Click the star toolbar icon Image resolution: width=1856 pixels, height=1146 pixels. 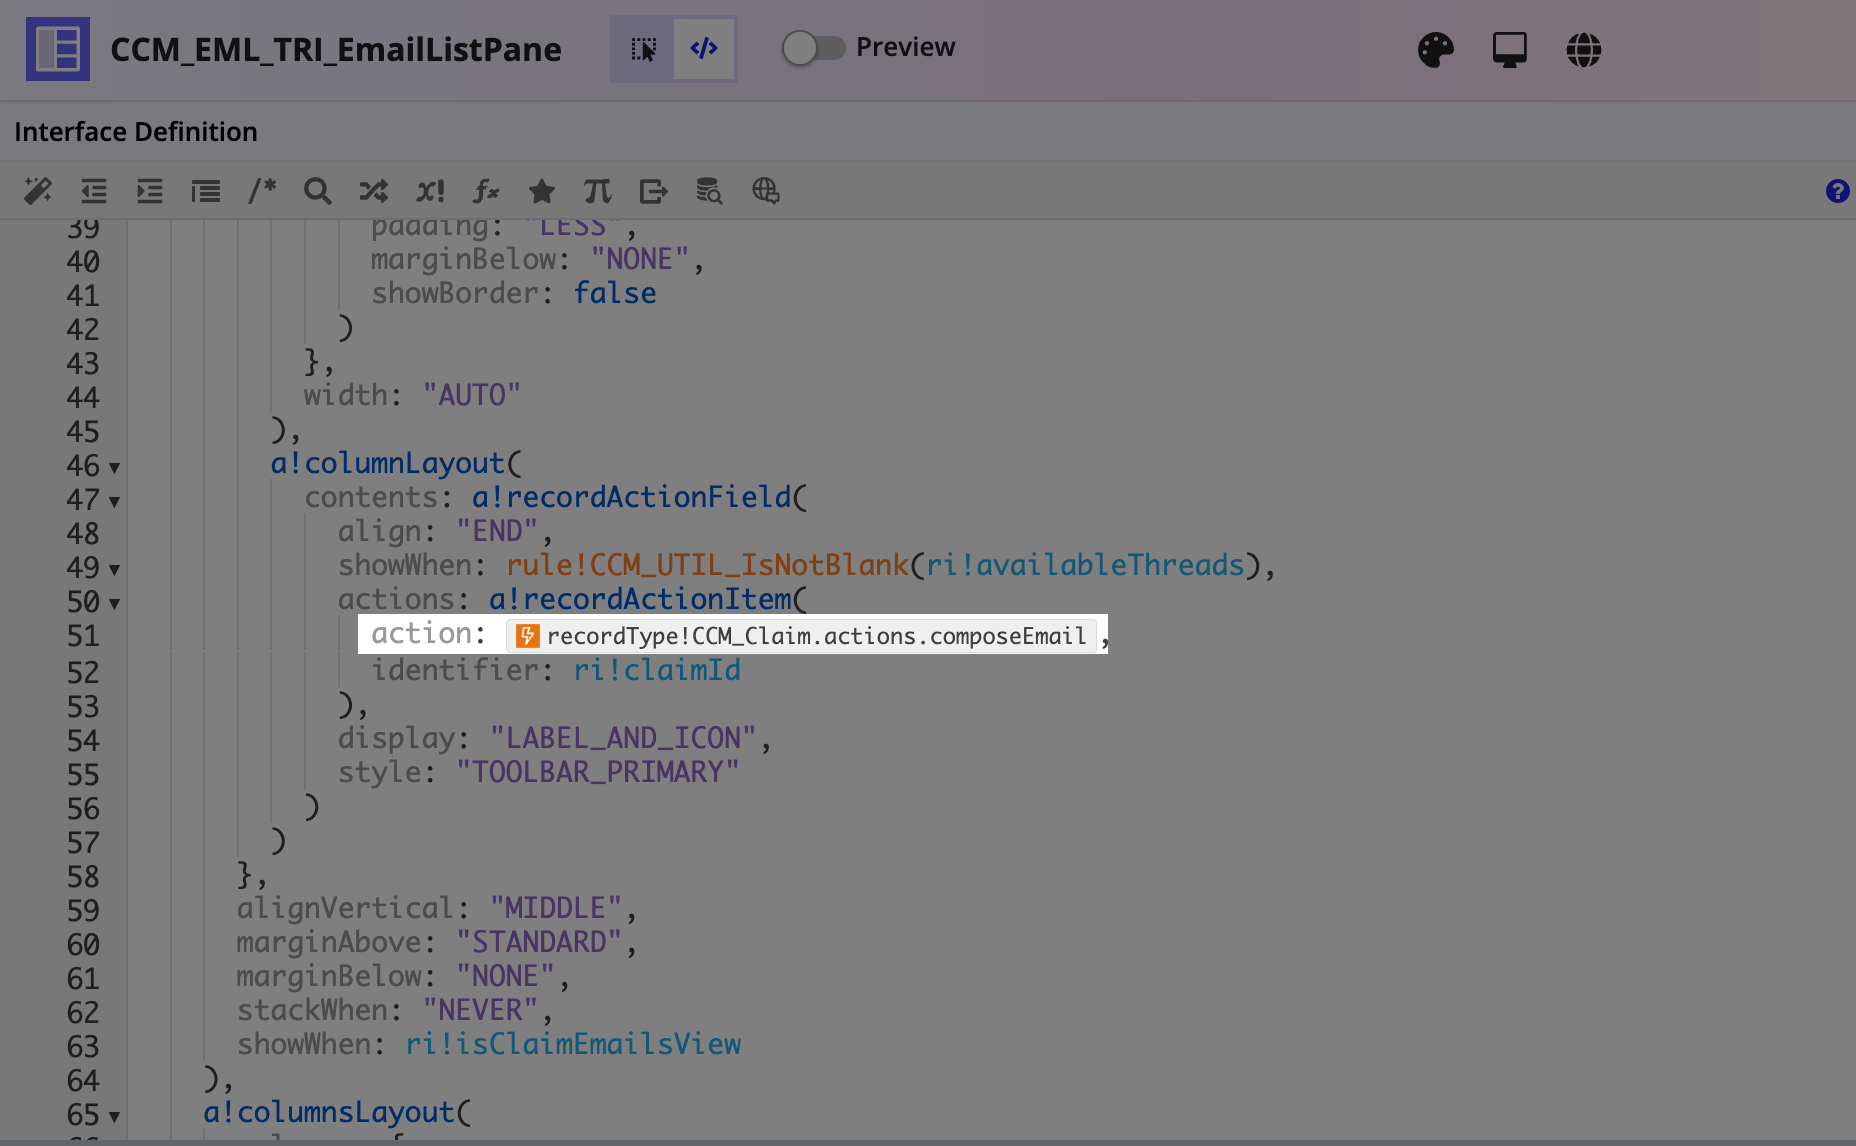pyautogui.click(x=542, y=190)
